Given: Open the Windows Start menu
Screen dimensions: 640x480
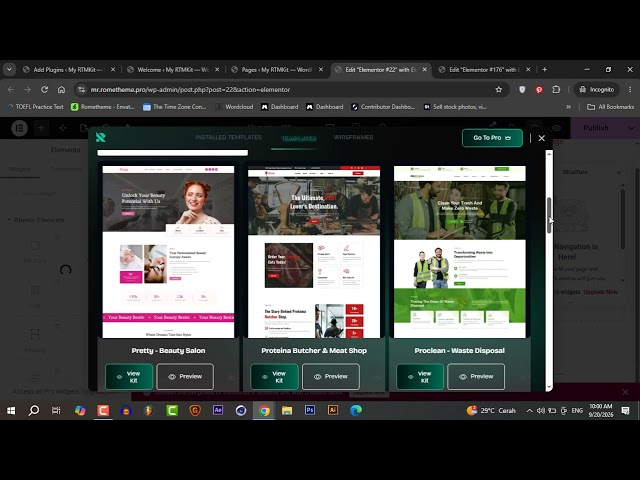Looking at the screenshot, I should coord(11,411).
